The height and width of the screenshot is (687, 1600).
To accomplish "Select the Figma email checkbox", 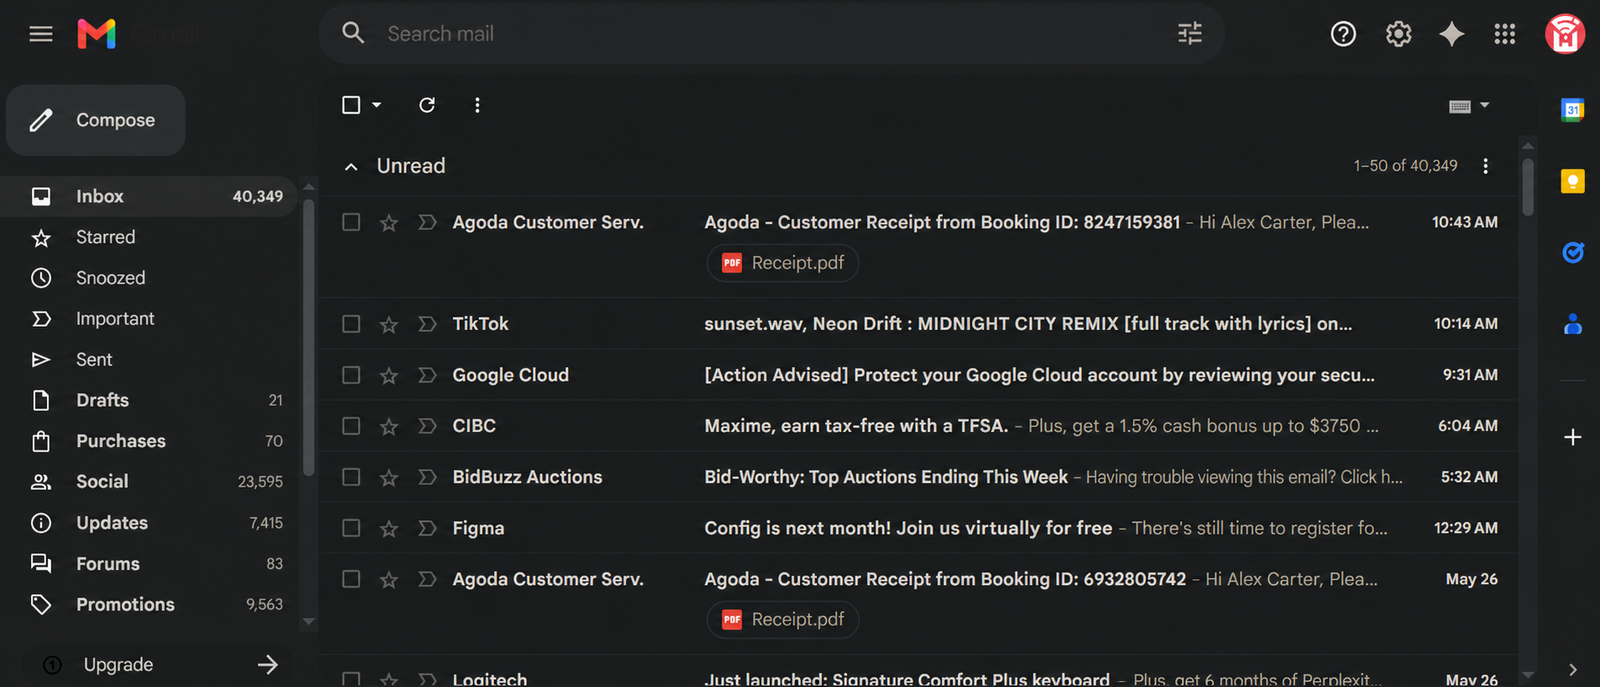I will 351,528.
